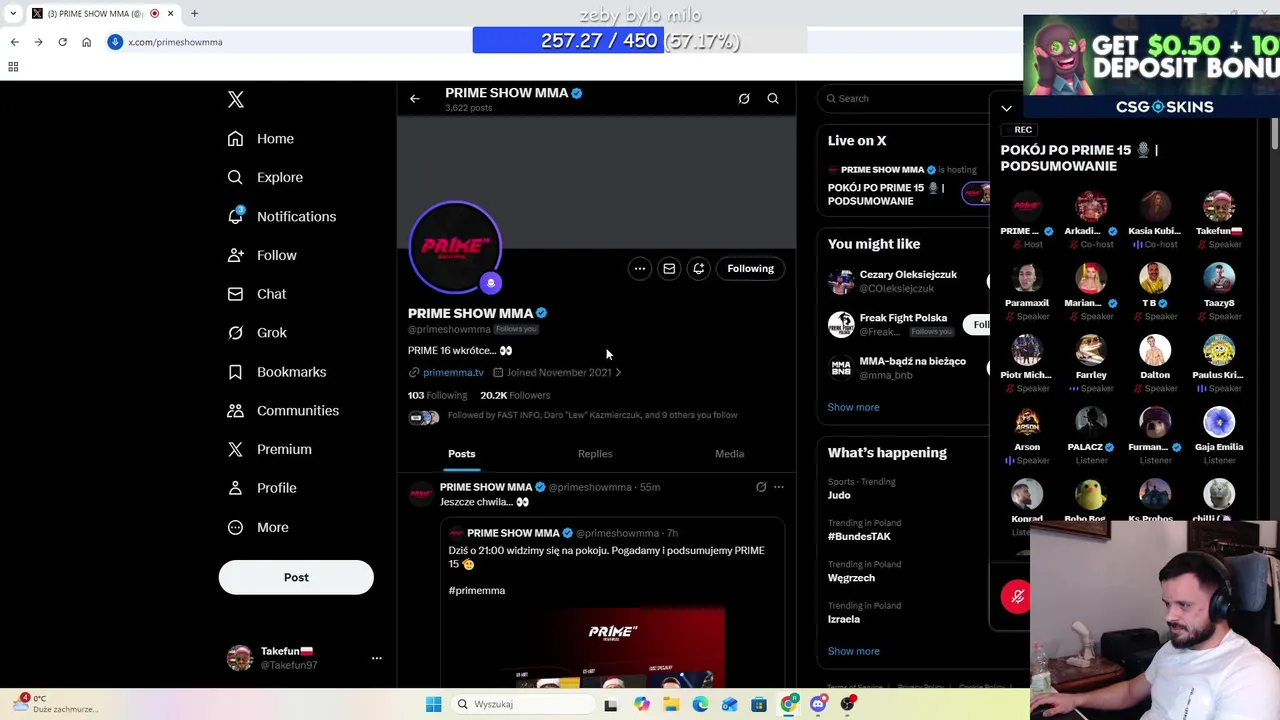
Task: Click the Premium X icon
Action: pyautogui.click(x=235, y=449)
